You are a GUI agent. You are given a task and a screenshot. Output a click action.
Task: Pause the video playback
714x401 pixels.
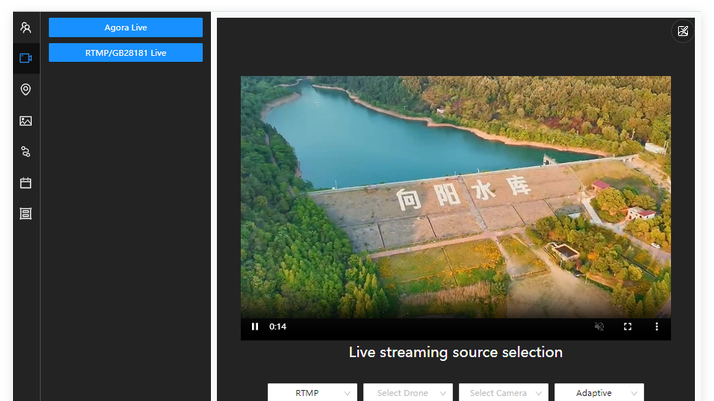click(x=255, y=326)
